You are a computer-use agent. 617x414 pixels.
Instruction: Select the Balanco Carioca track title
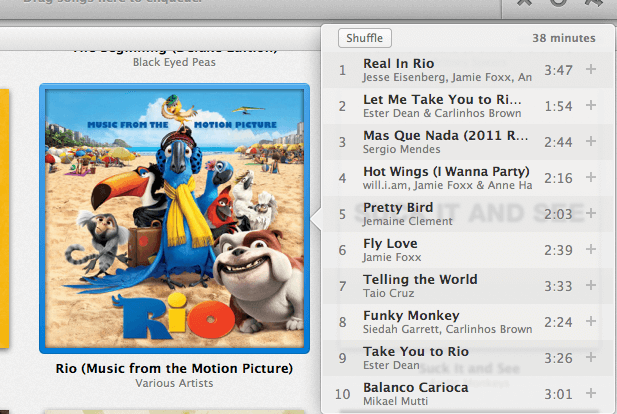416,388
